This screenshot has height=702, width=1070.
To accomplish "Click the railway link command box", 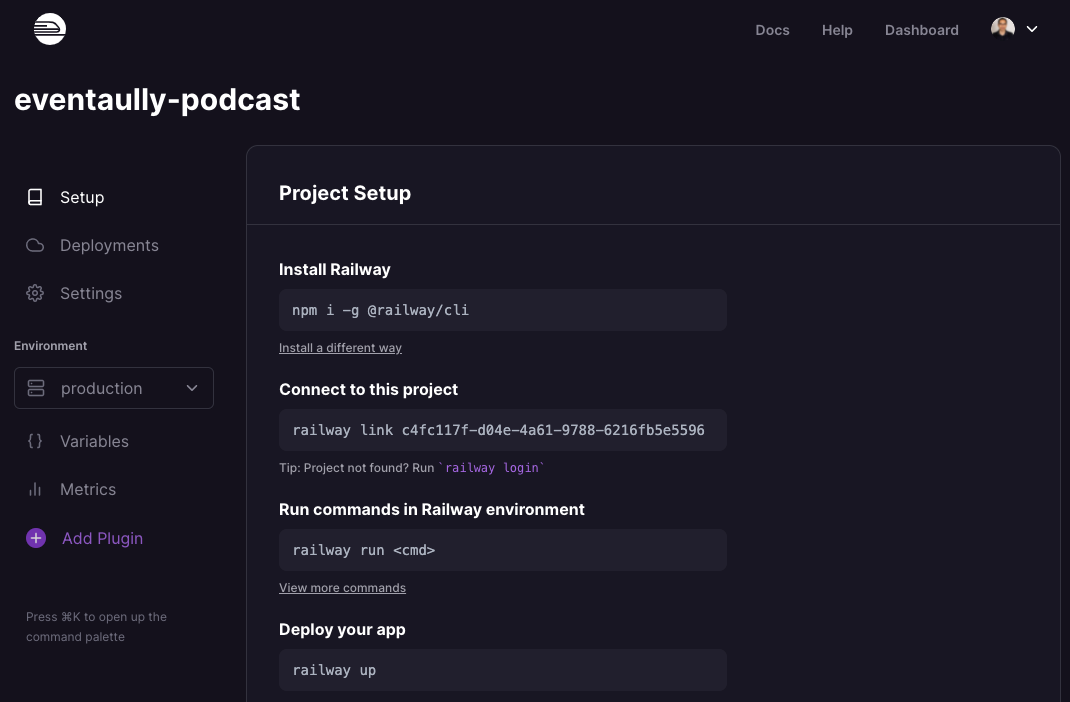I will pyautogui.click(x=503, y=430).
